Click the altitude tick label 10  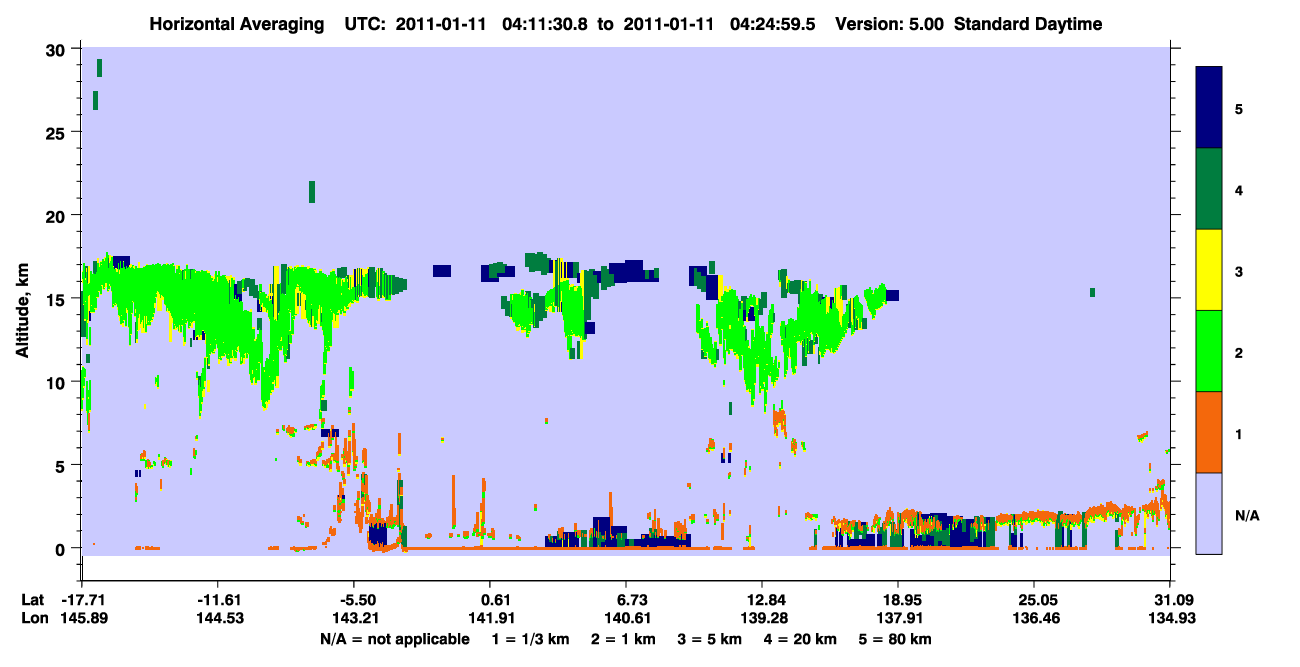(58, 382)
